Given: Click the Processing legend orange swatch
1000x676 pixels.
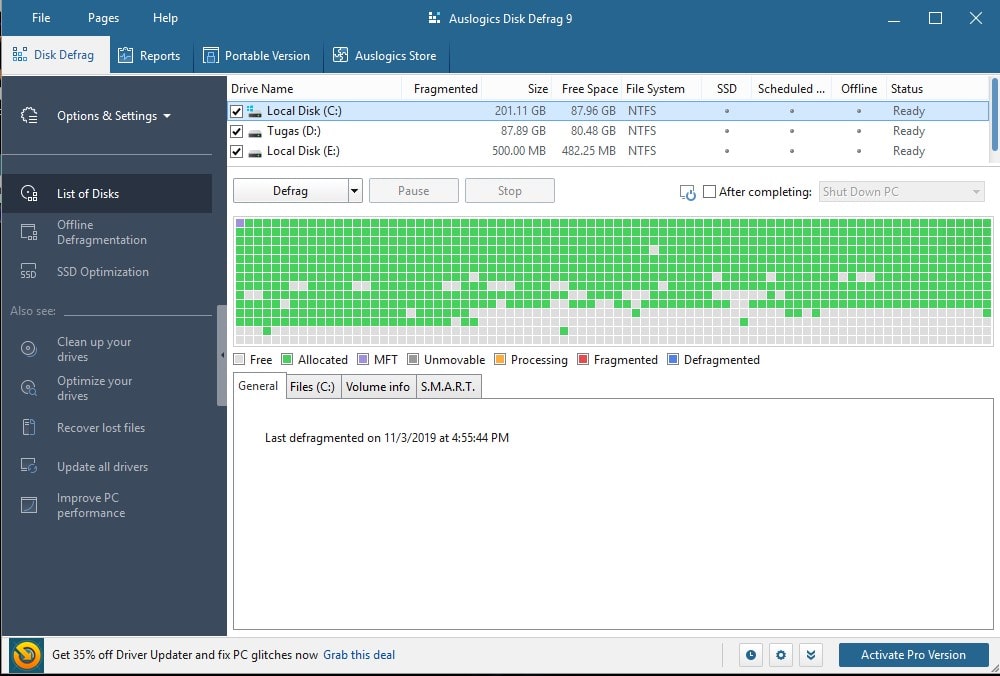Looking at the screenshot, I should (500, 360).
